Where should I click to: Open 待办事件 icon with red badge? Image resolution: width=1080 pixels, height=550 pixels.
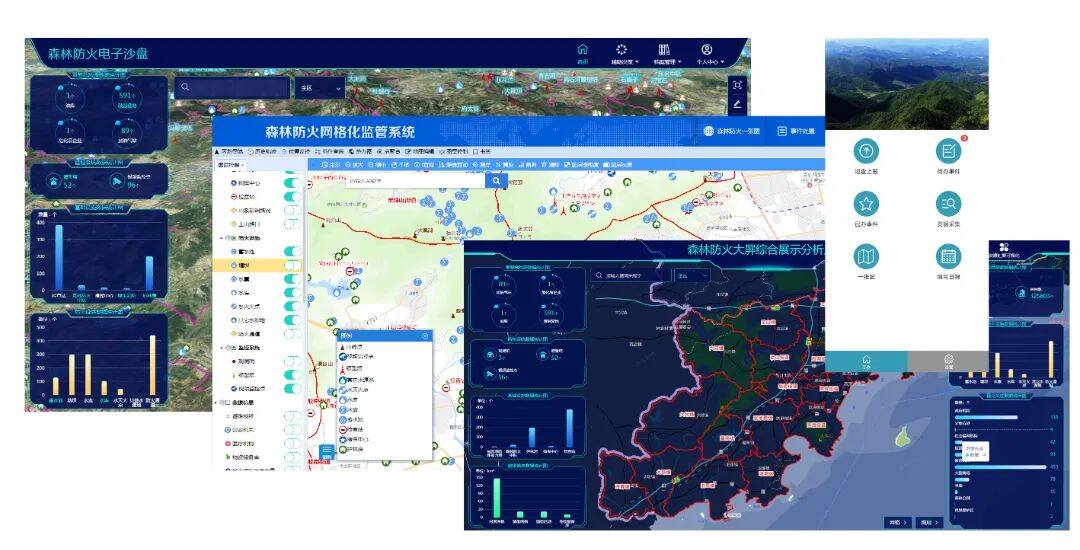948,151
